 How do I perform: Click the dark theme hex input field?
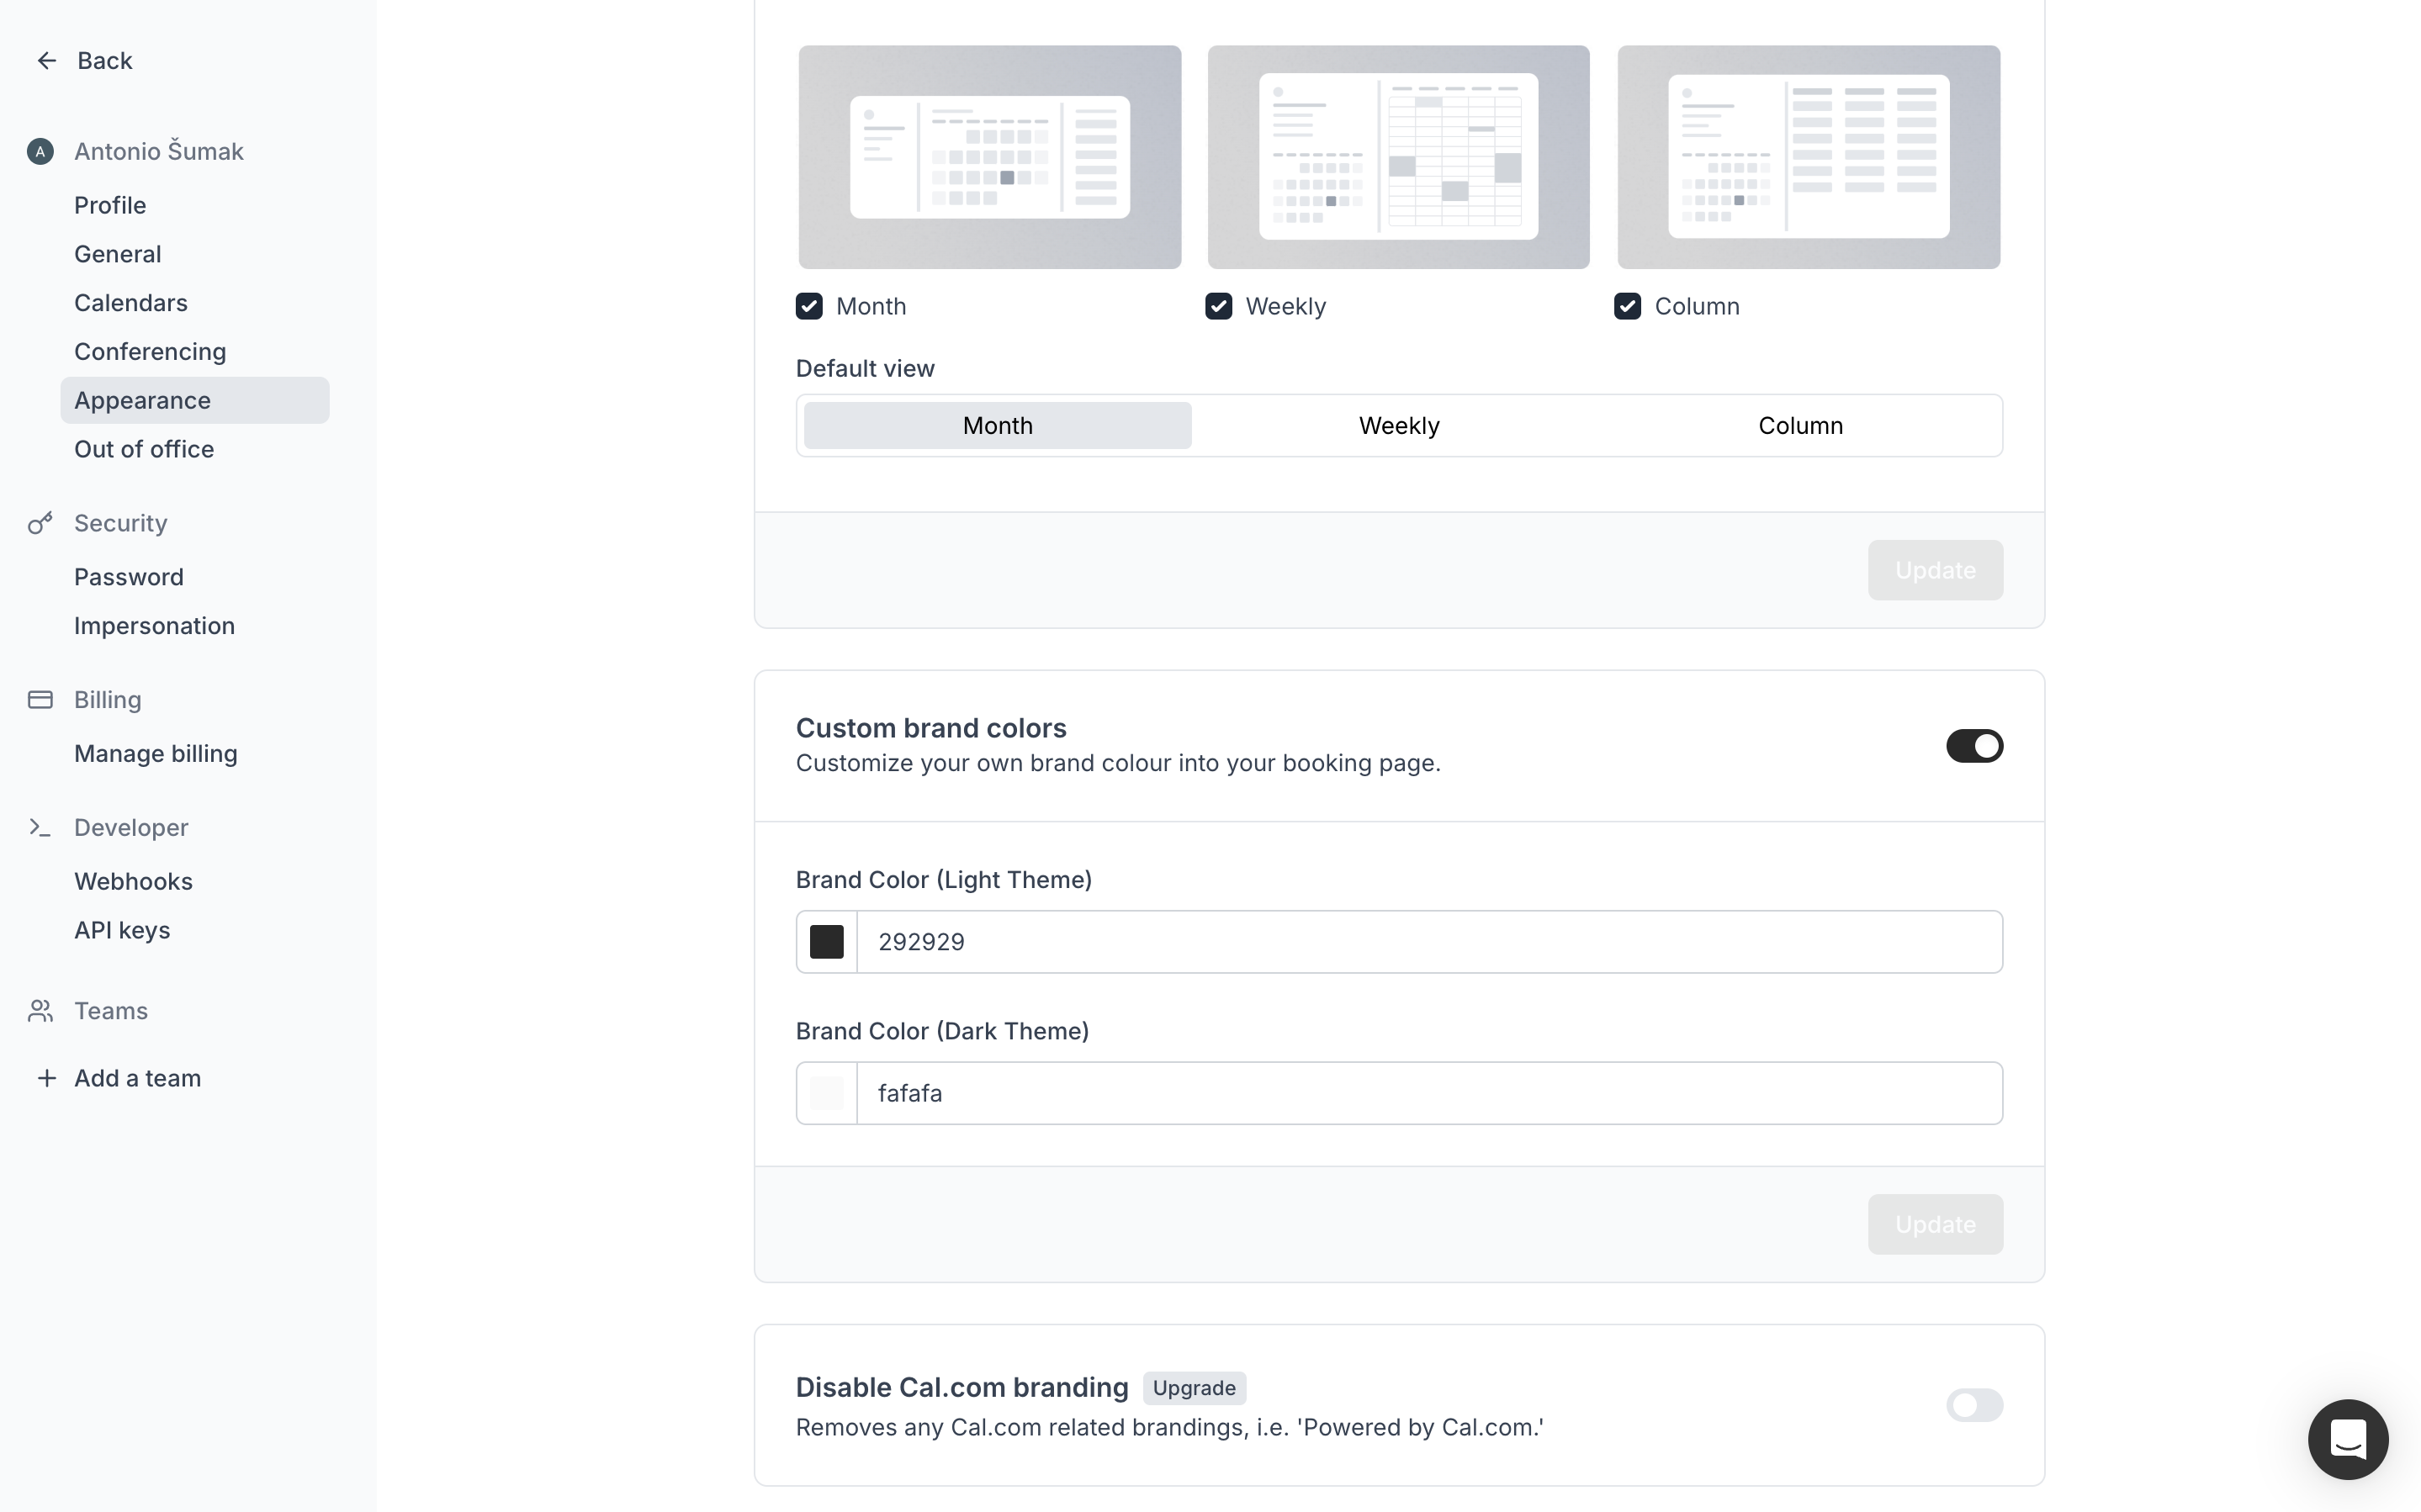click(x=1428, y=1093)
